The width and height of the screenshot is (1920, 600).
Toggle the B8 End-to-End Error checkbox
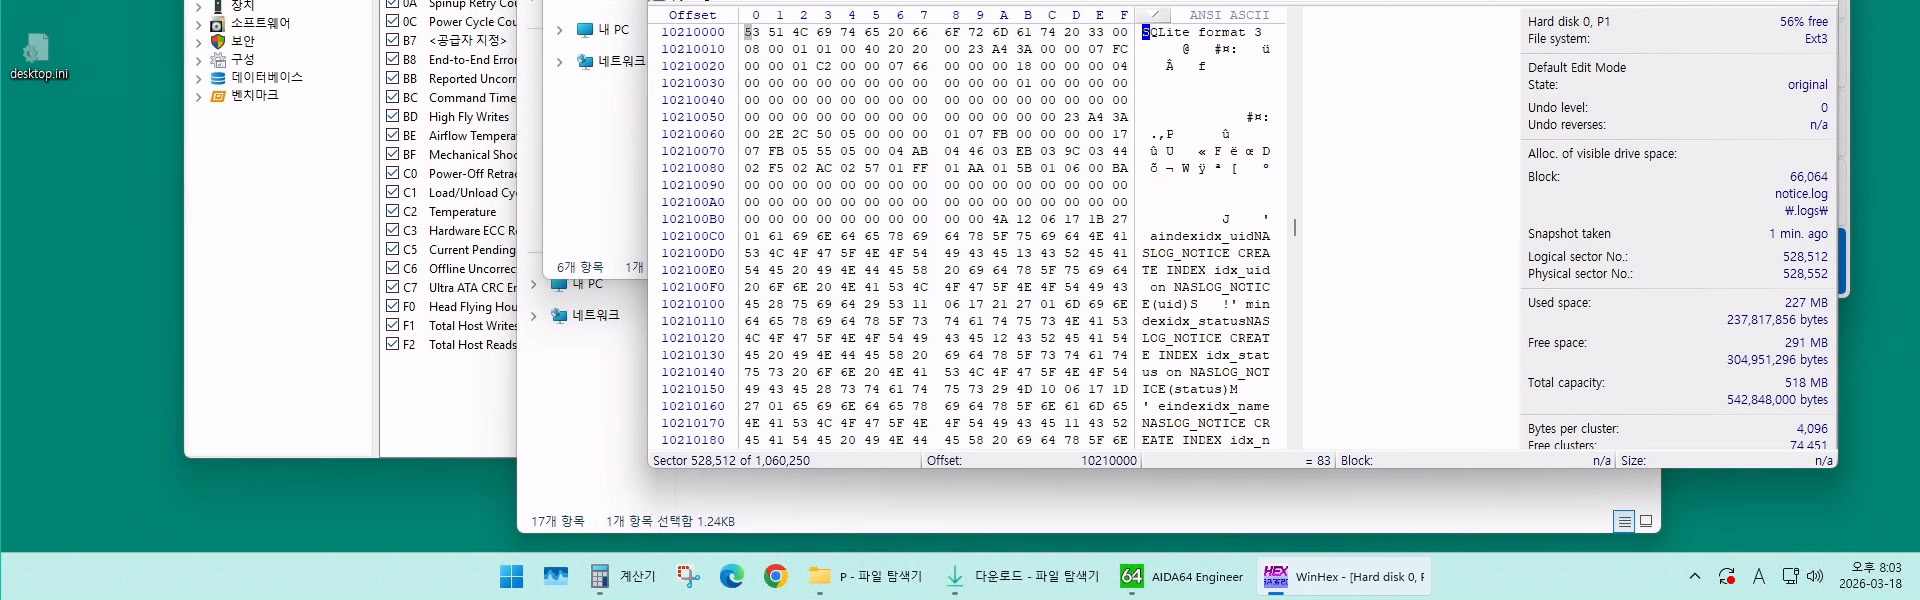pyautogui.click(x=393, y=59)
